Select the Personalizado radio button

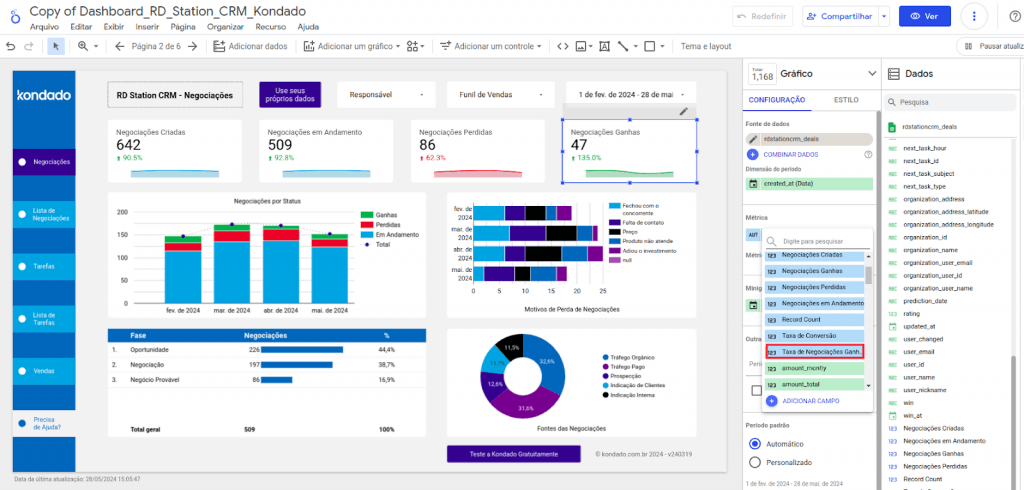click(755, 462)
